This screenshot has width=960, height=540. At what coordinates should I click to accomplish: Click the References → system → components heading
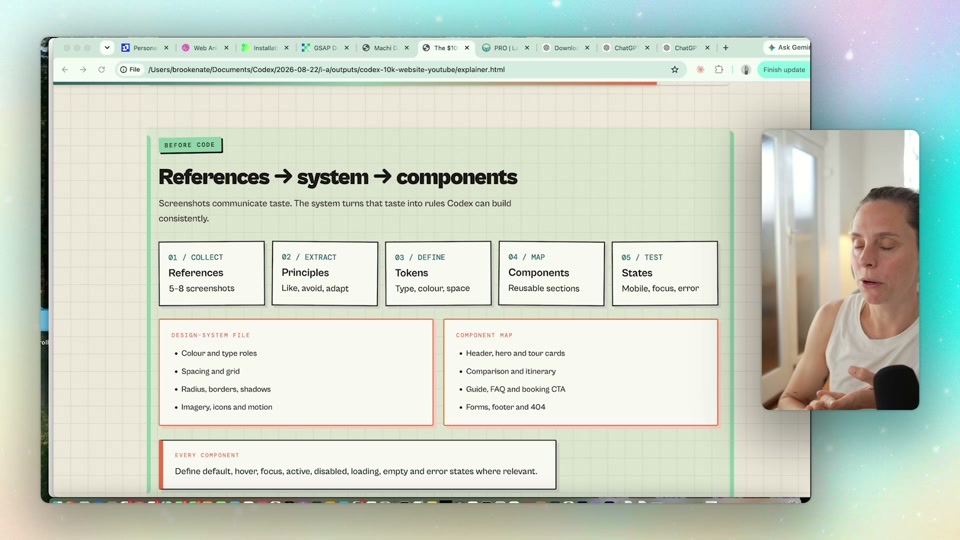click(337, 177)
